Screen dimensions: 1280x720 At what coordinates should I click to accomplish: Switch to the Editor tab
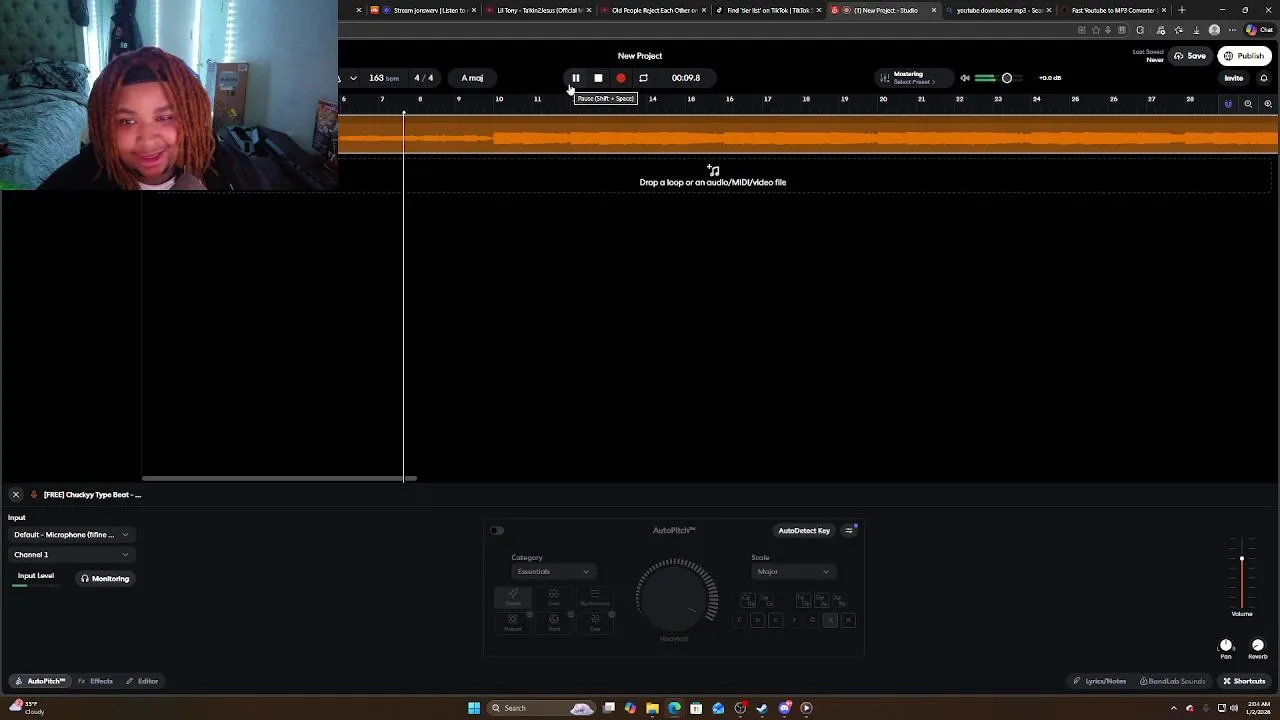(142, 681)
